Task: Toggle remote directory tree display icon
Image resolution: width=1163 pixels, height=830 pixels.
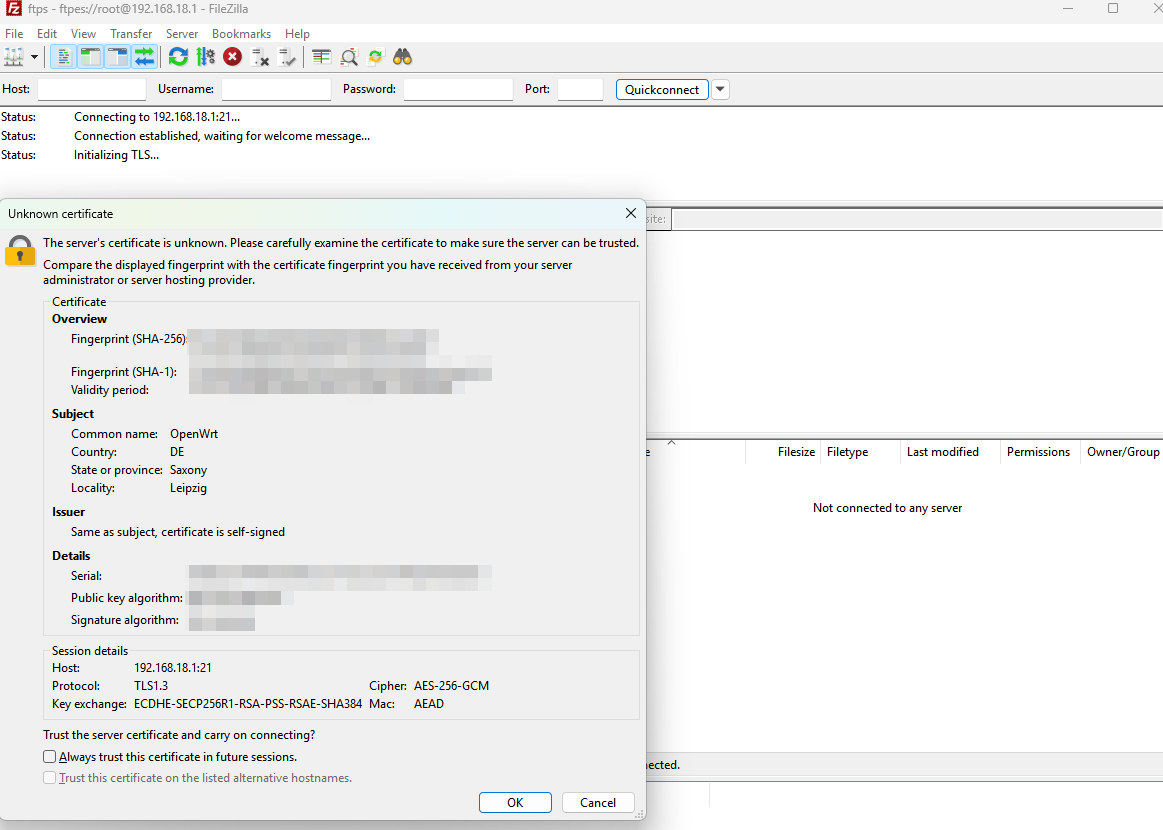Action: click(117, 57)
